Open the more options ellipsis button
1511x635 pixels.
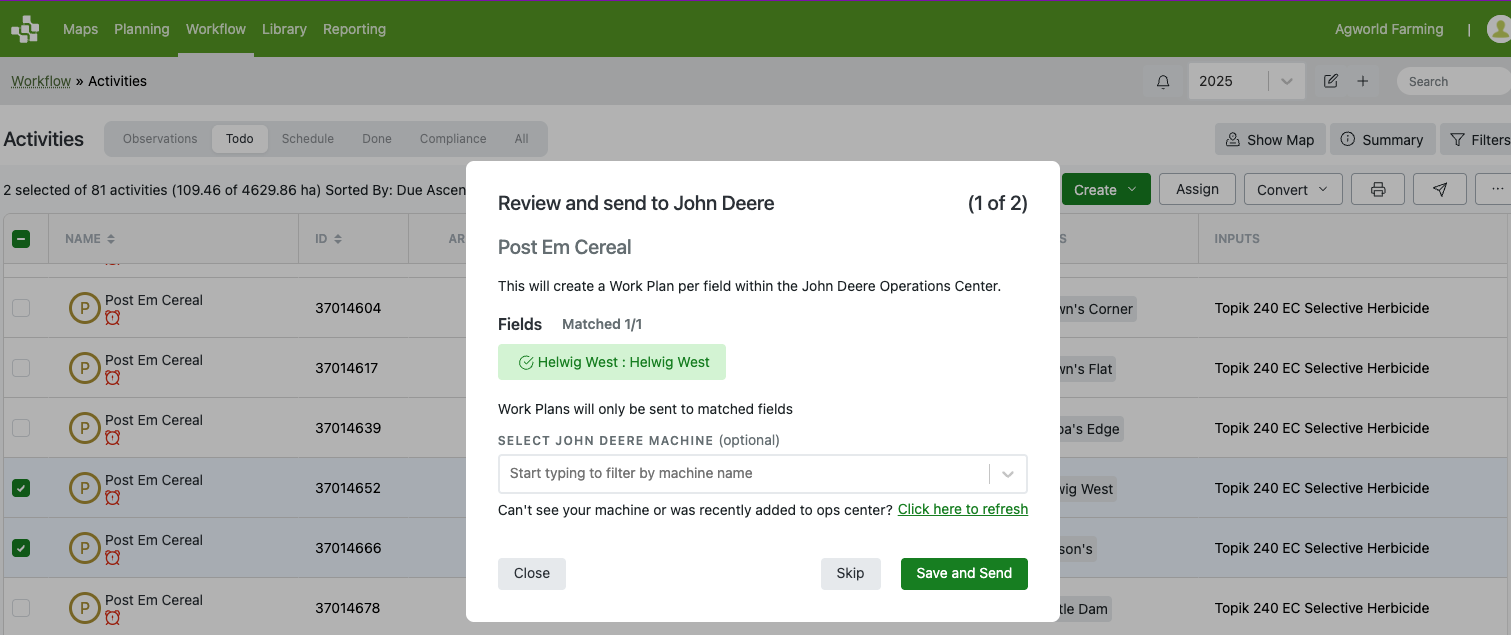[x=1496, y=189]
